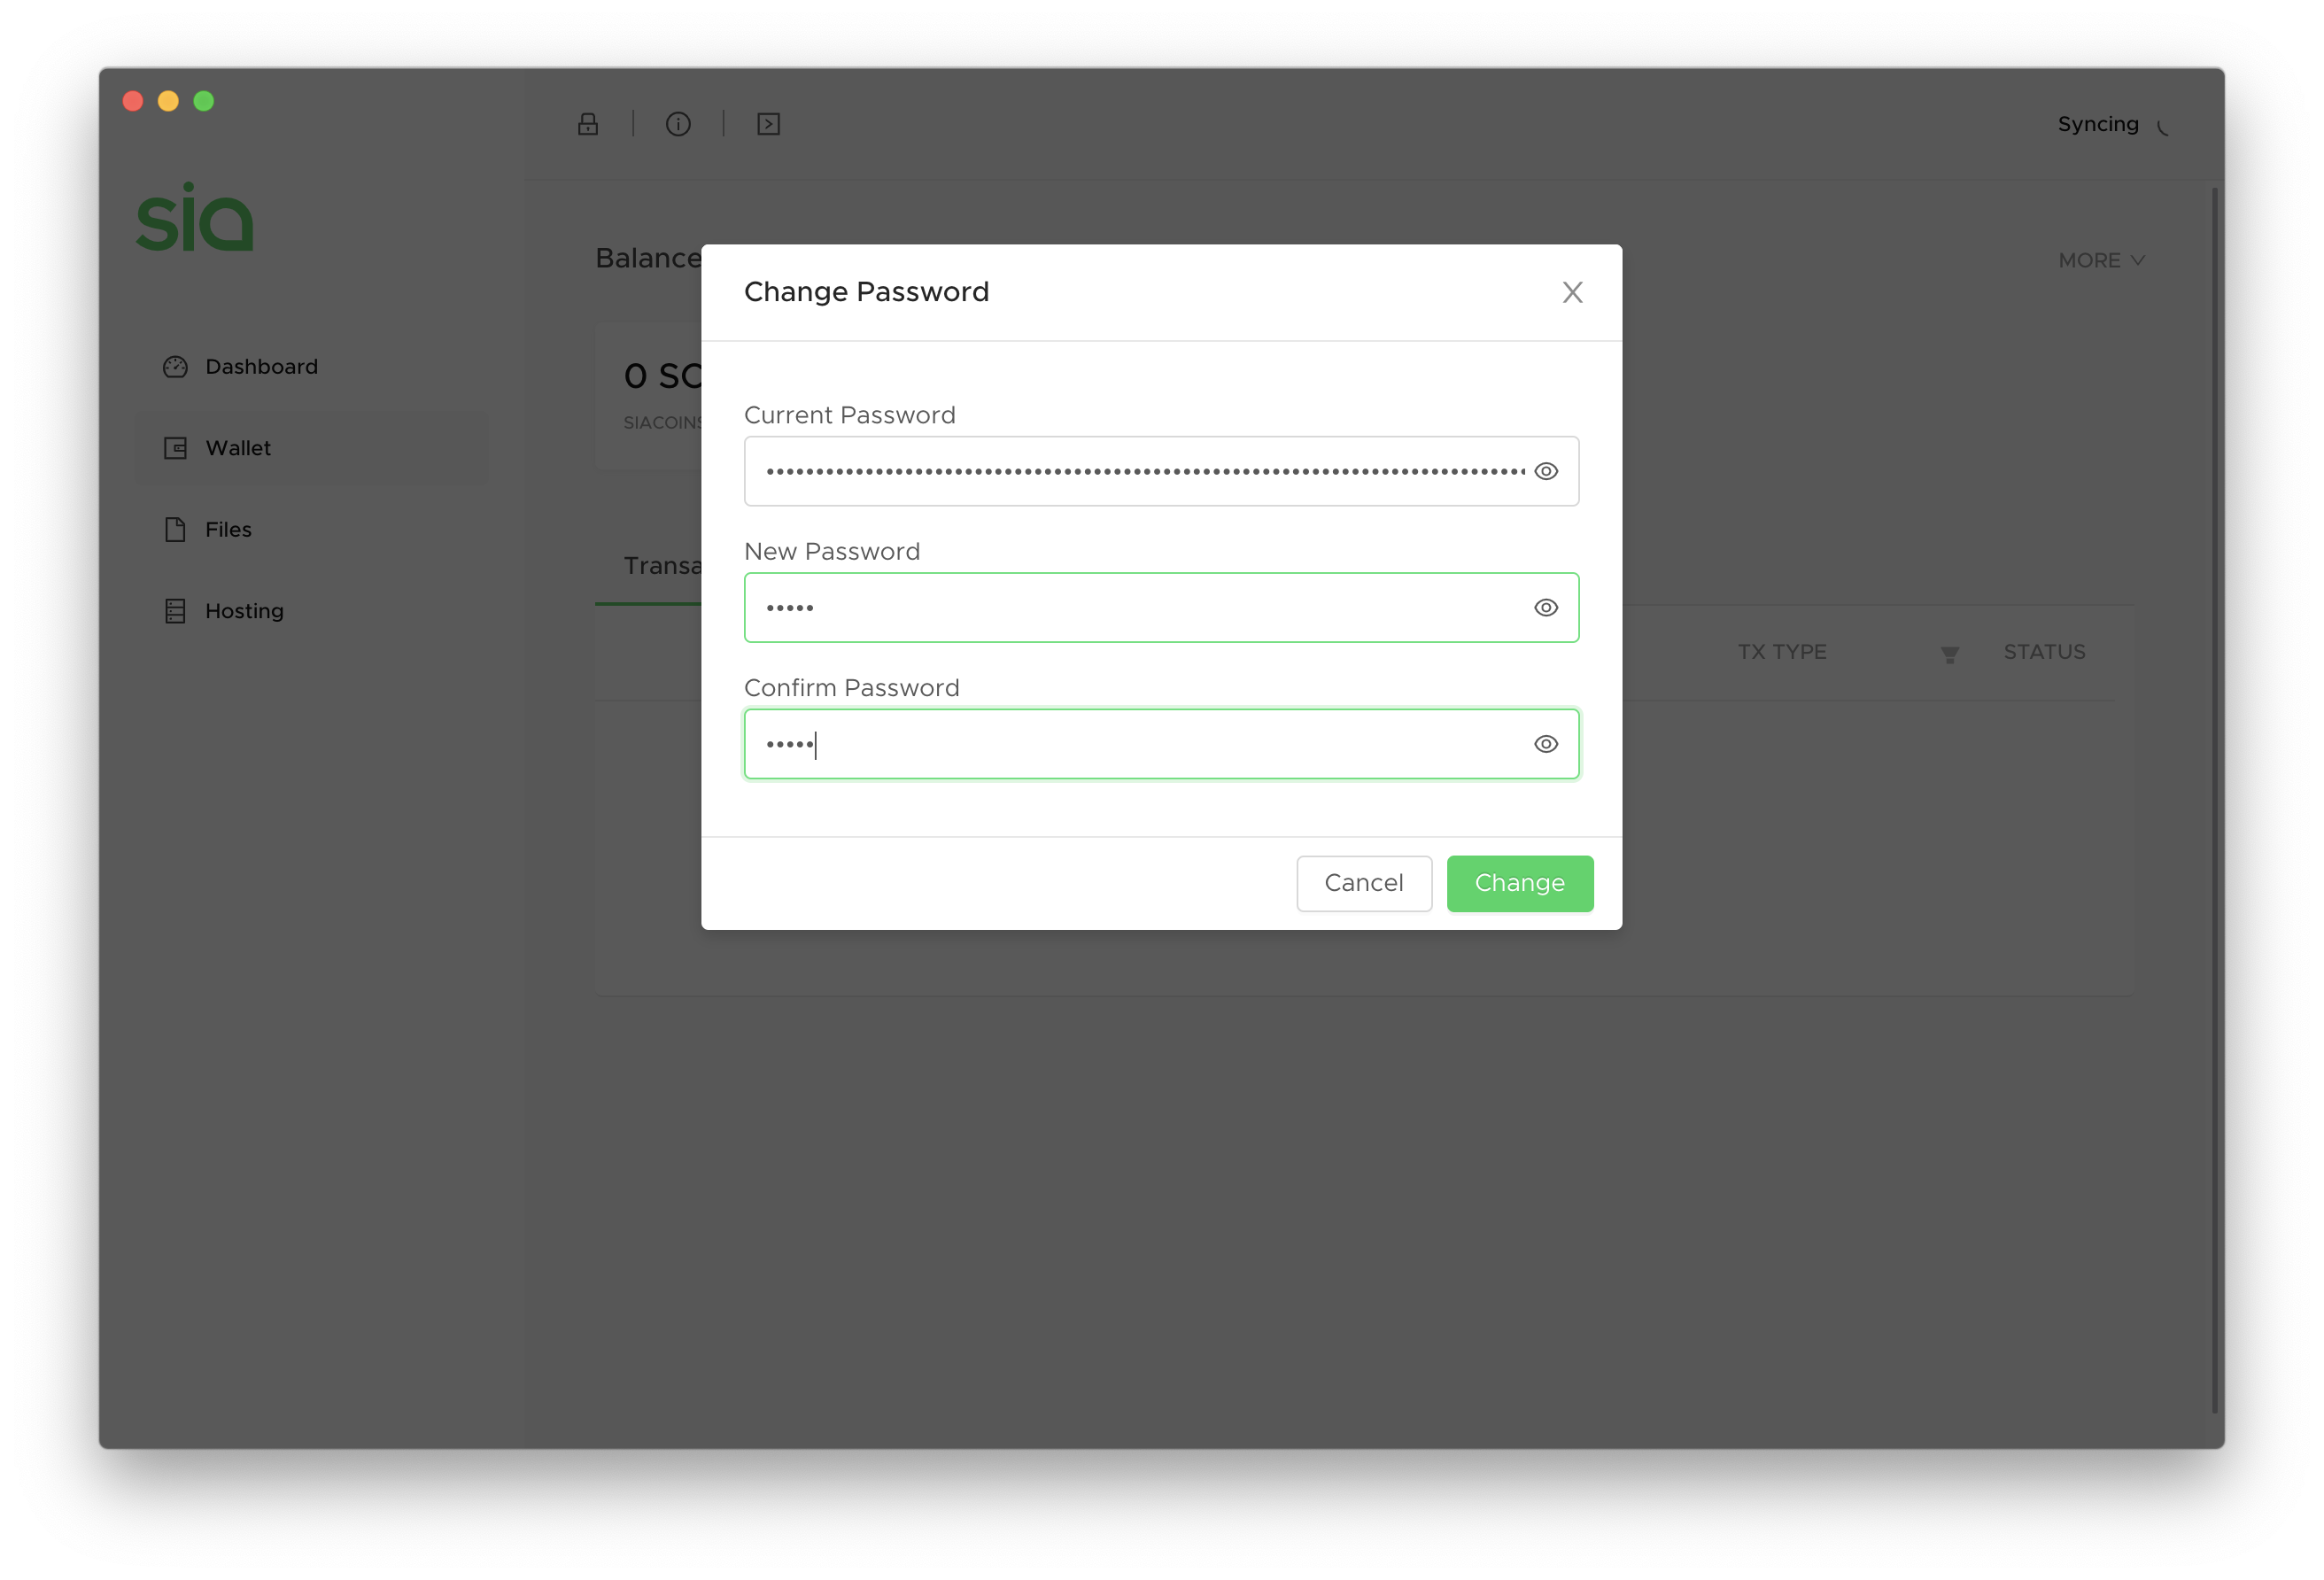The width and height of the screenshot is (2324, 1580).
Task: Open the terminal icon in top toolbar
Action: click(768, 124)
